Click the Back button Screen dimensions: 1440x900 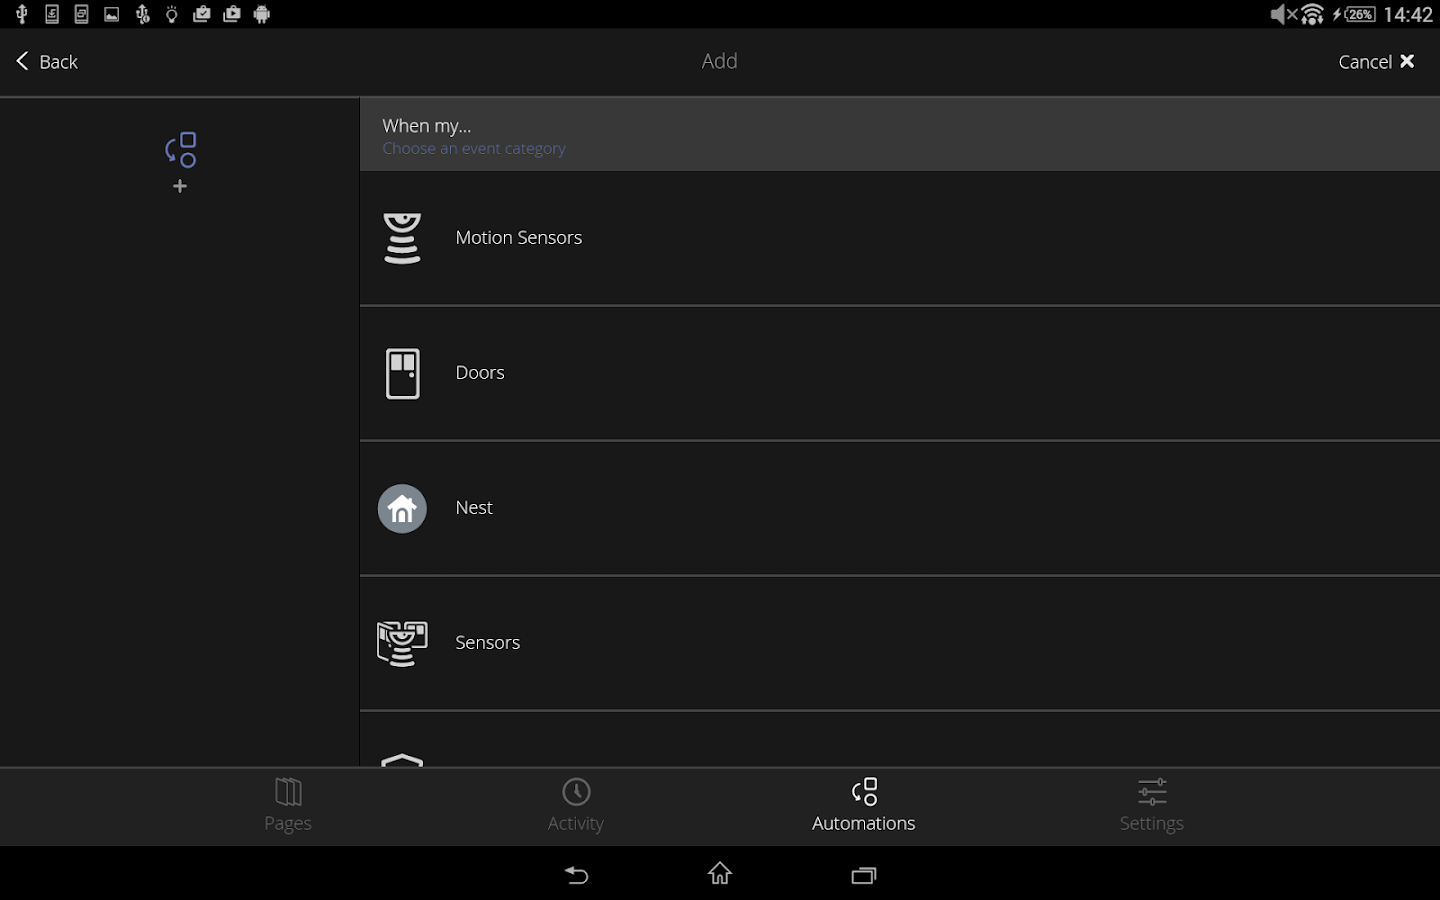pos(47,62)
